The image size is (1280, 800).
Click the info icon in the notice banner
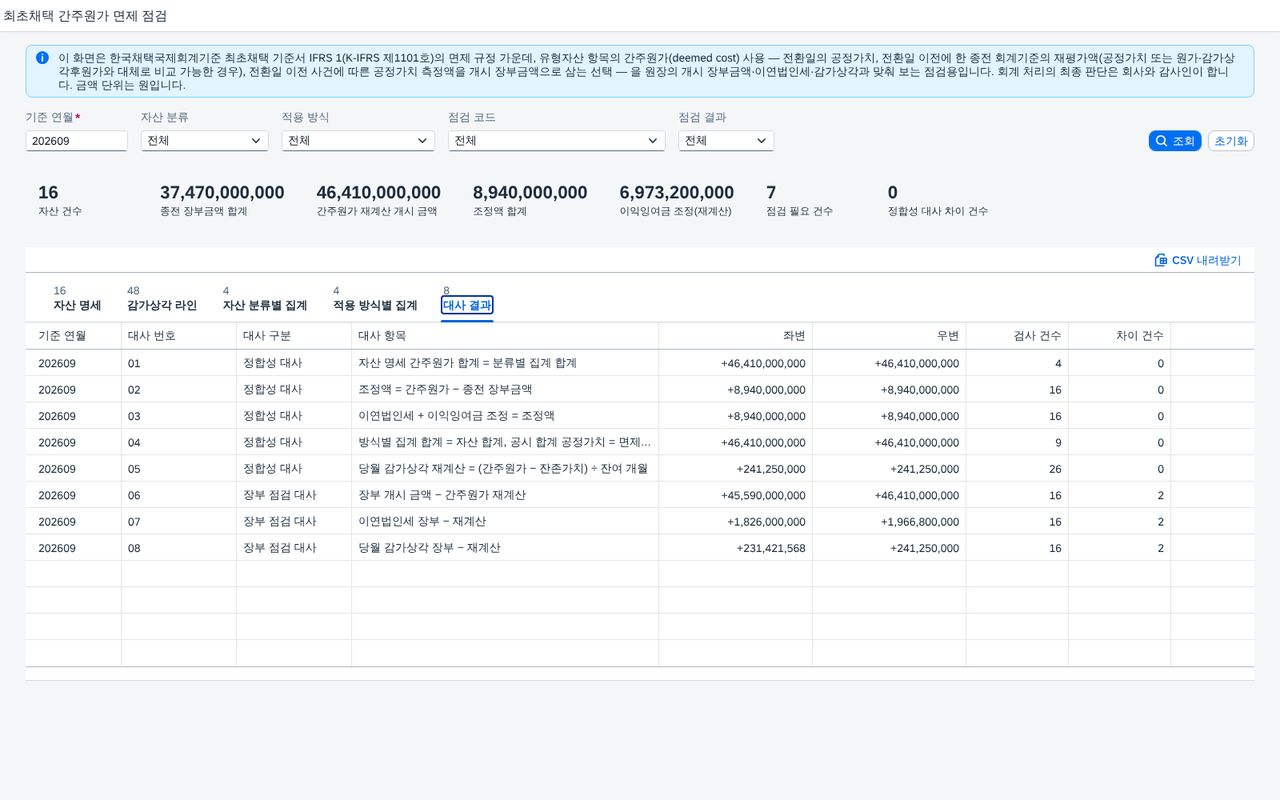tap(42, 58)
